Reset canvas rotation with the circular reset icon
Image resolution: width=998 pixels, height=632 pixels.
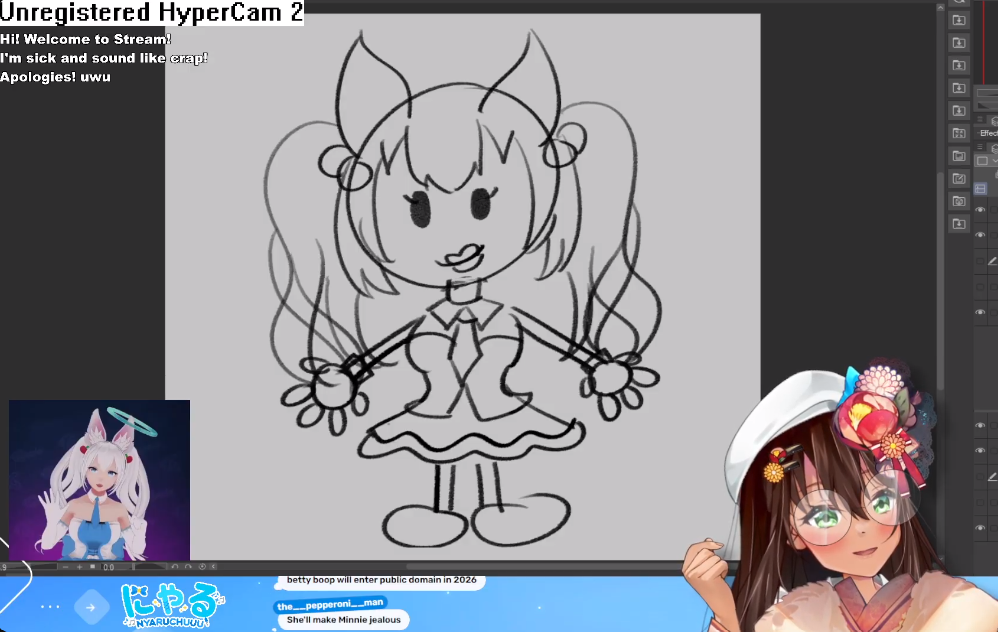202,566
